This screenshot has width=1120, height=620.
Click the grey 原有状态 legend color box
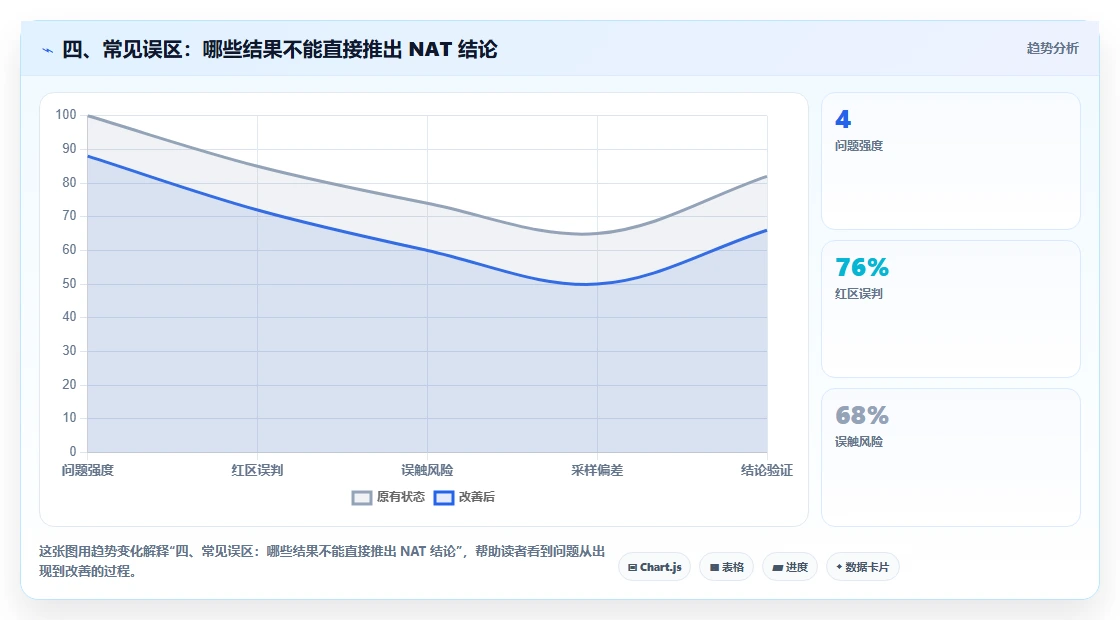pyautogui.click(x=362, y=498)
